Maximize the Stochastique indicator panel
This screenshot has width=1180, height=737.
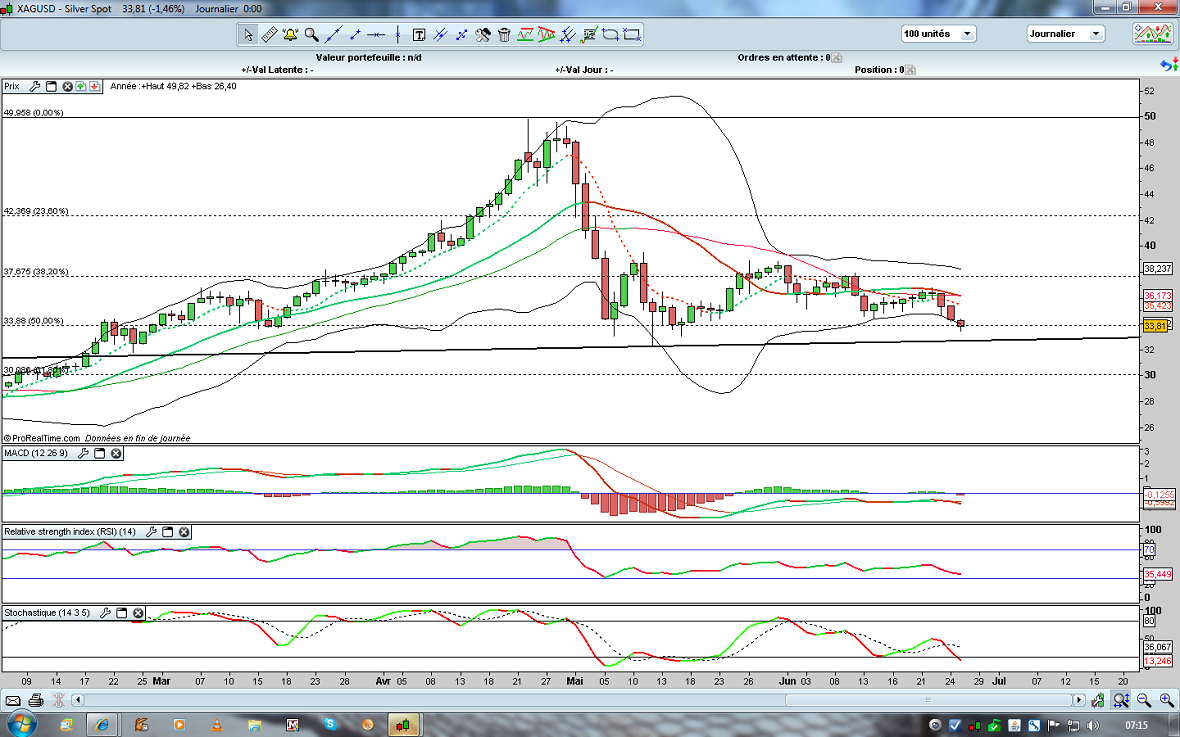121,613
